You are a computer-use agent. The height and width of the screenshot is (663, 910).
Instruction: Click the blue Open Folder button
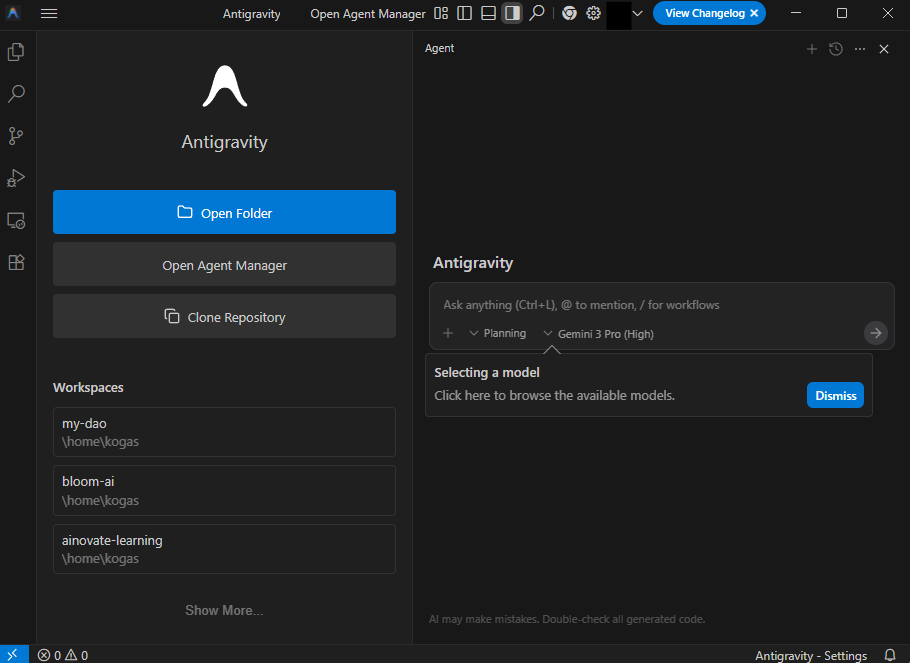(224, 212)
